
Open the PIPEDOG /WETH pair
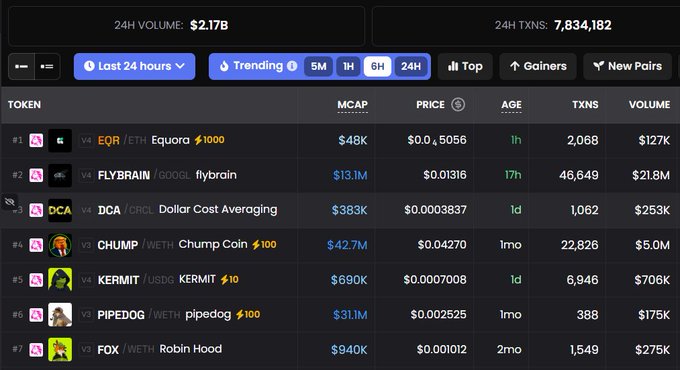[x=139, y=315]
